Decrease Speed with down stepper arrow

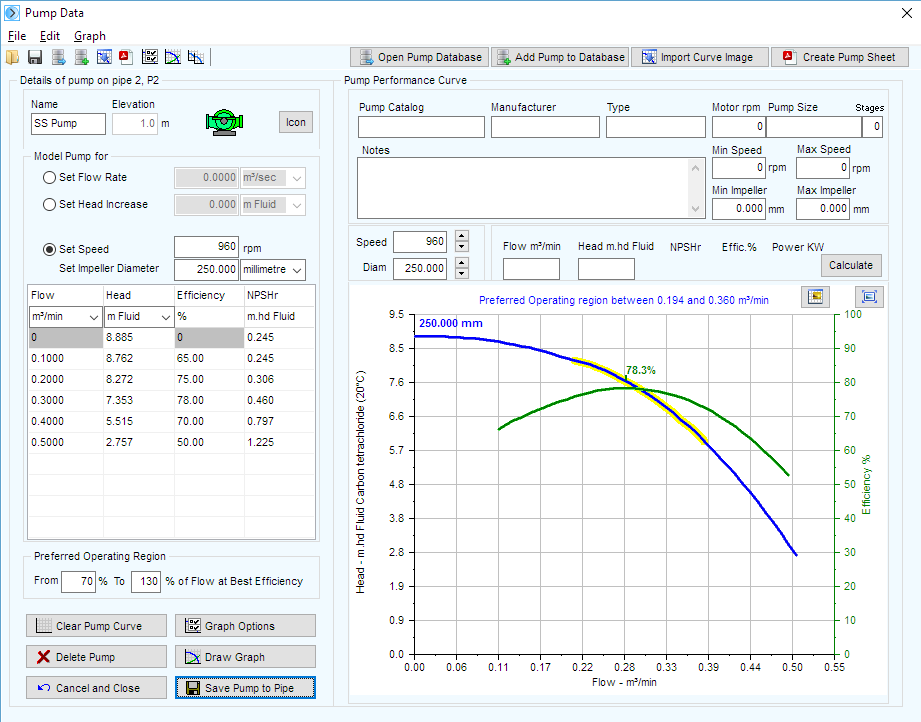pyautogui.click(x=462, y=247)
